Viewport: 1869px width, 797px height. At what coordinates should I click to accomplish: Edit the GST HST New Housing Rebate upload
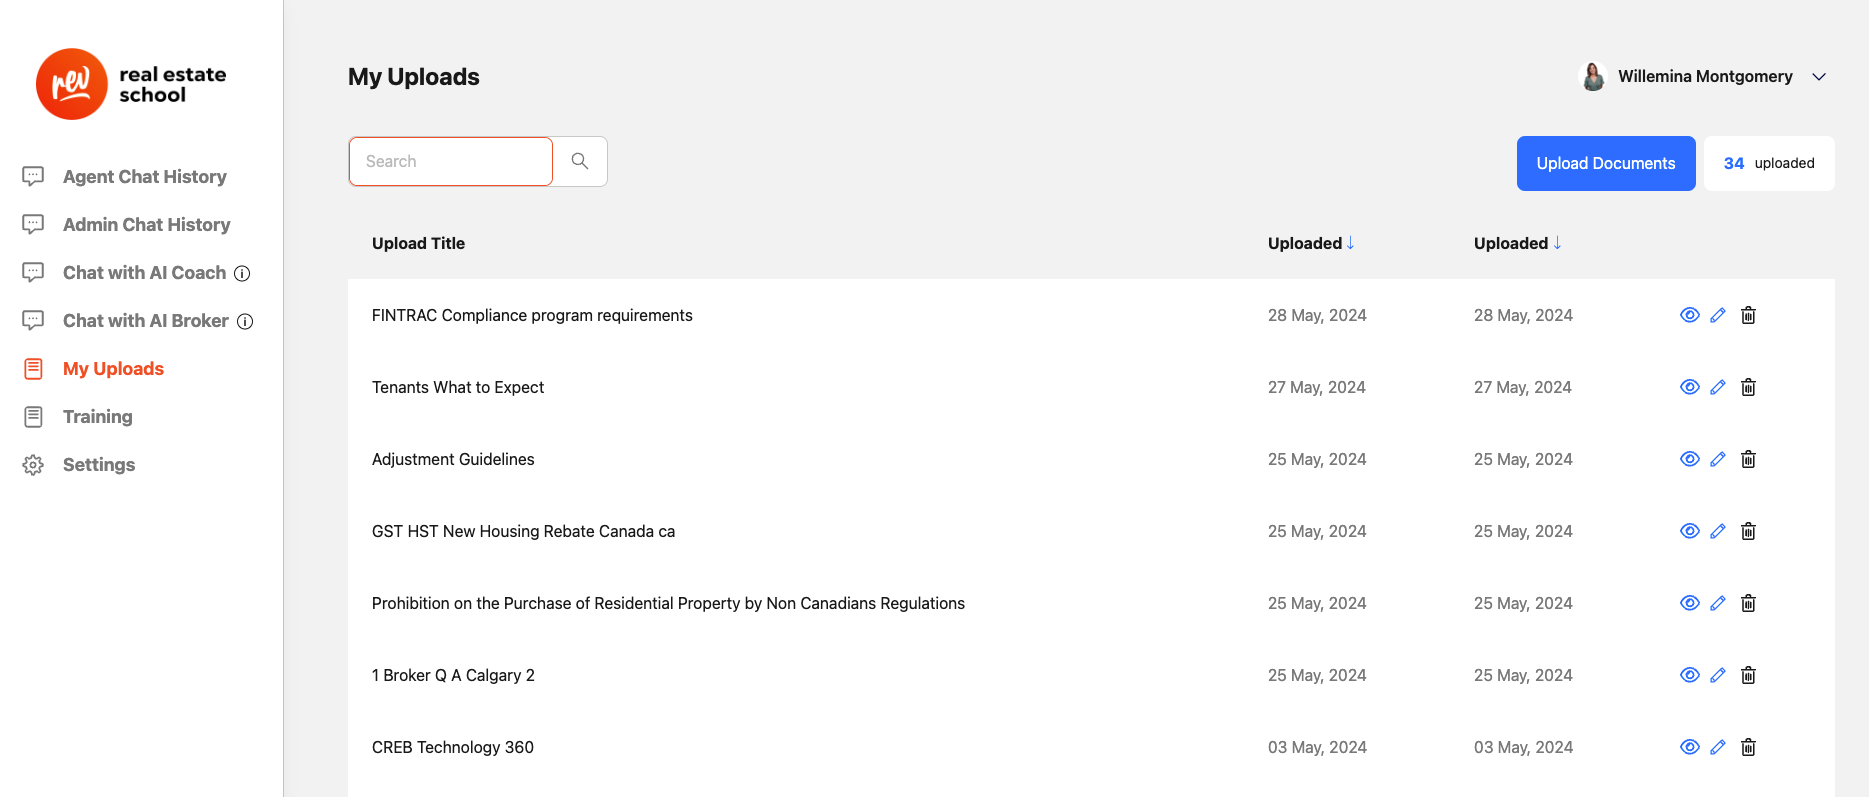[x=1718, y=531]
